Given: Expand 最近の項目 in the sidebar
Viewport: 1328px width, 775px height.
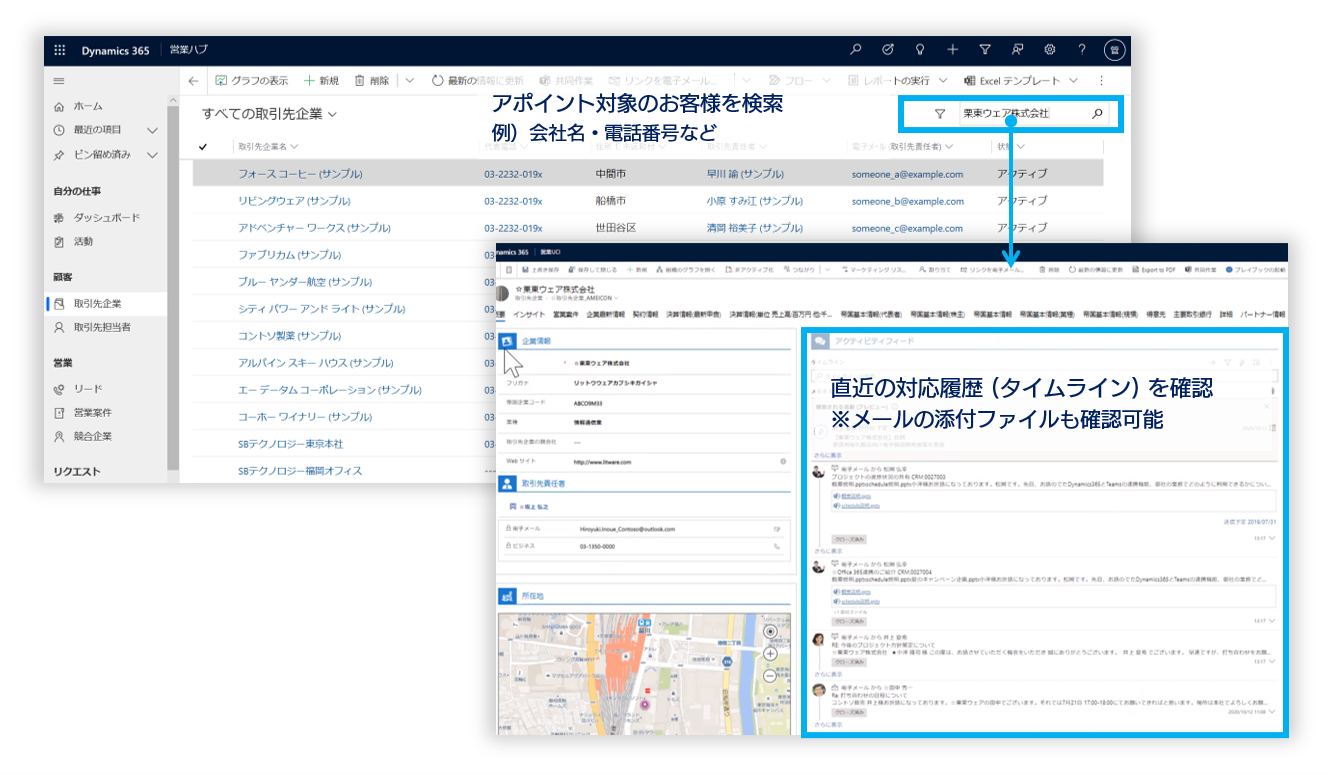Looking at the screenshot, I should [x=153, y=130].
